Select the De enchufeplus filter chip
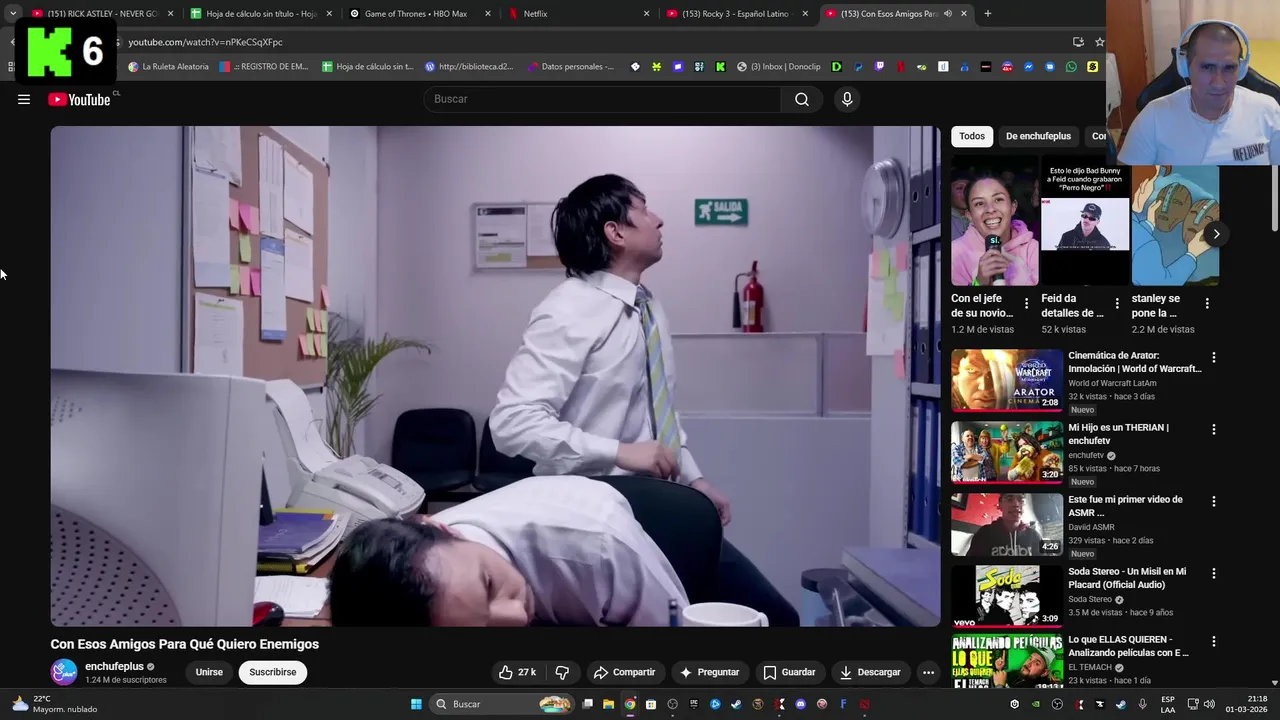Image resolution: width=1280 pixels, height=720 pixels. click(x=1038, y=136)
